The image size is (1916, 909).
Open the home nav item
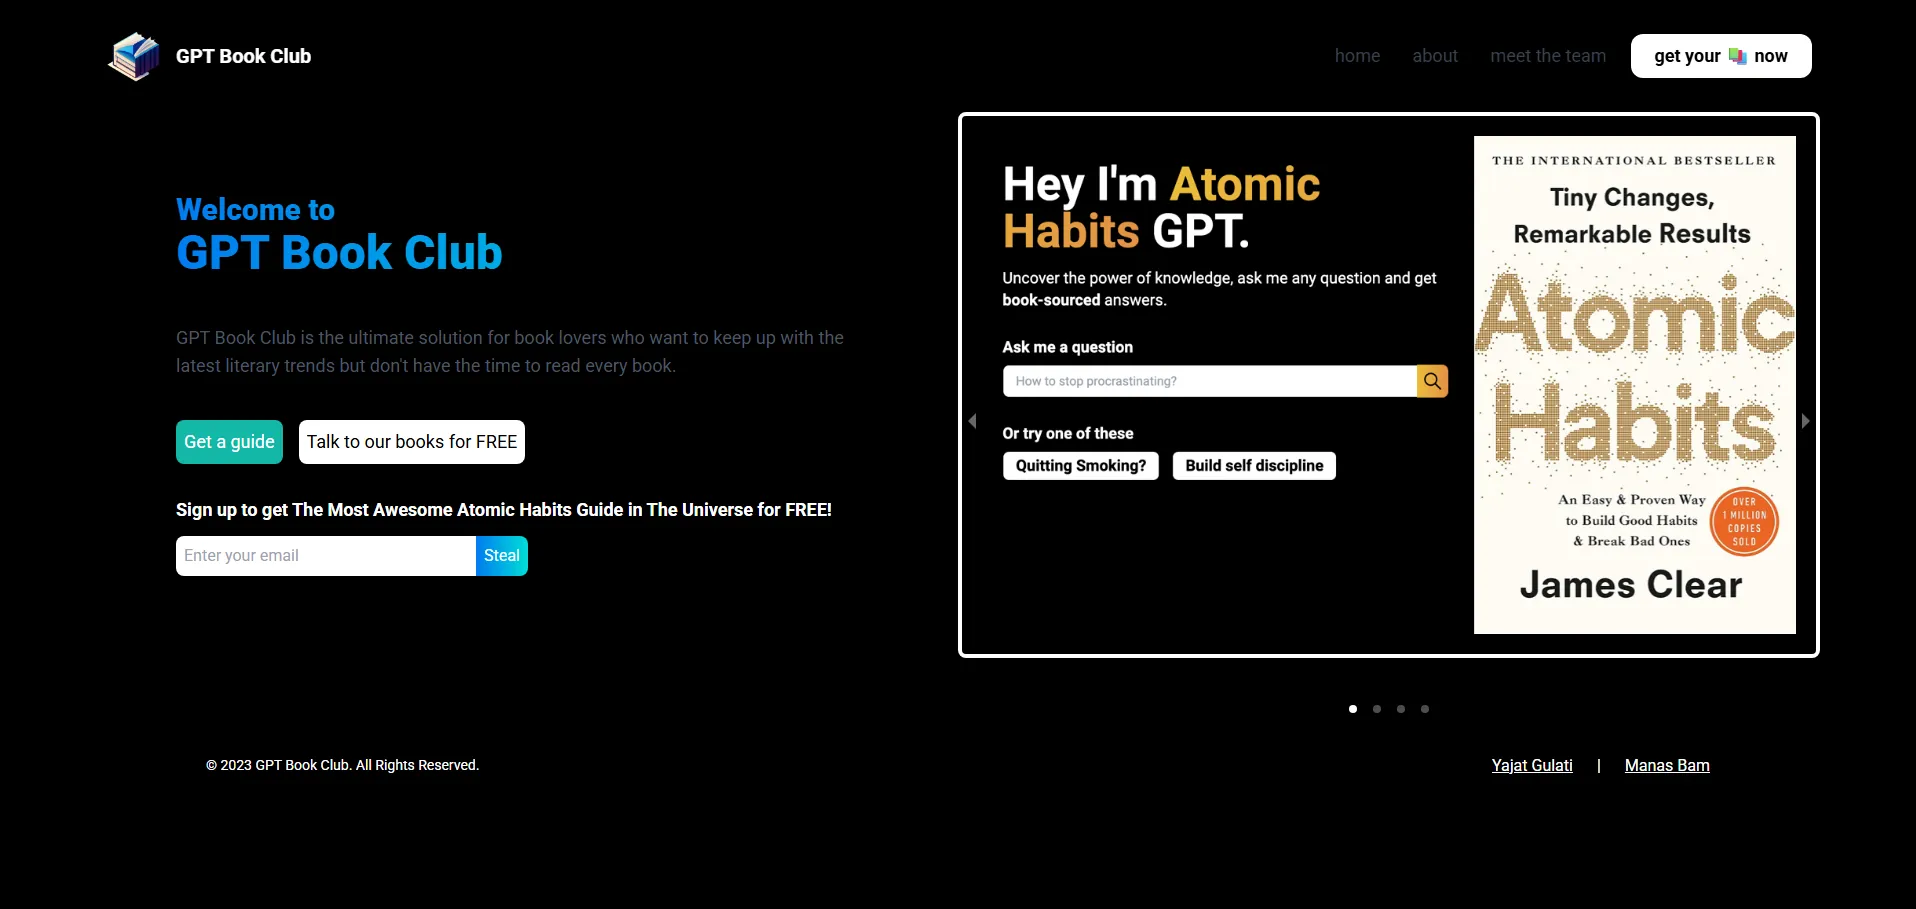pos(1357,56)
